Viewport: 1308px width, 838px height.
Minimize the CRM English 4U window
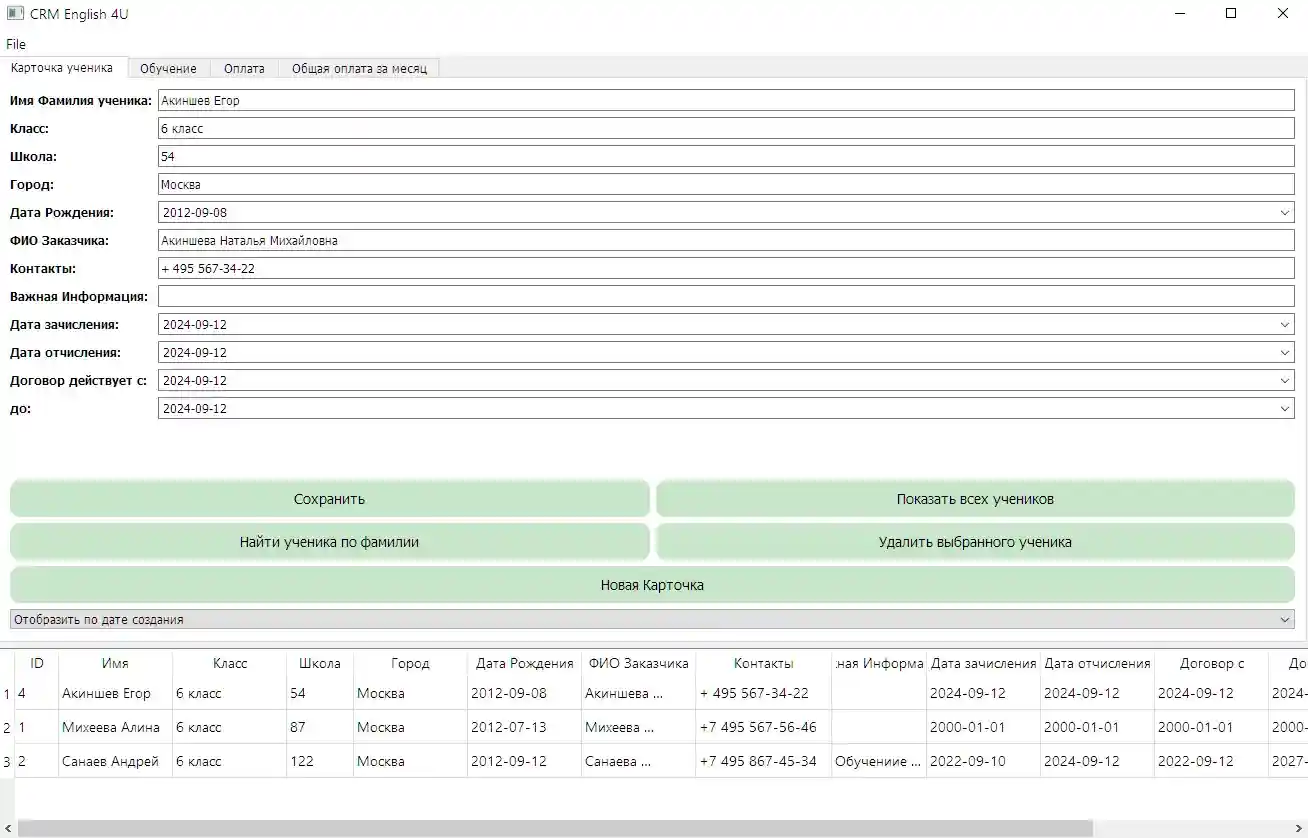click(1180, 14)
